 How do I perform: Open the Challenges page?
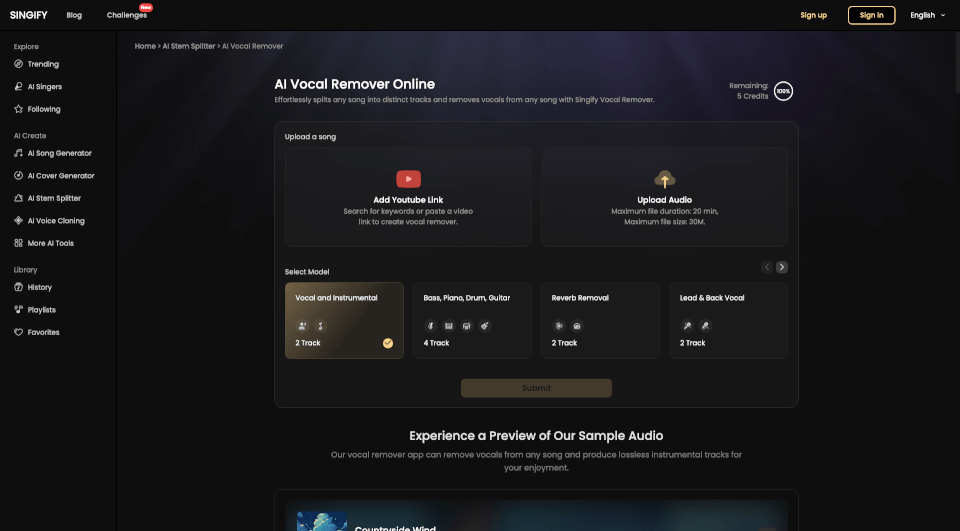click(x=127, y=15)
